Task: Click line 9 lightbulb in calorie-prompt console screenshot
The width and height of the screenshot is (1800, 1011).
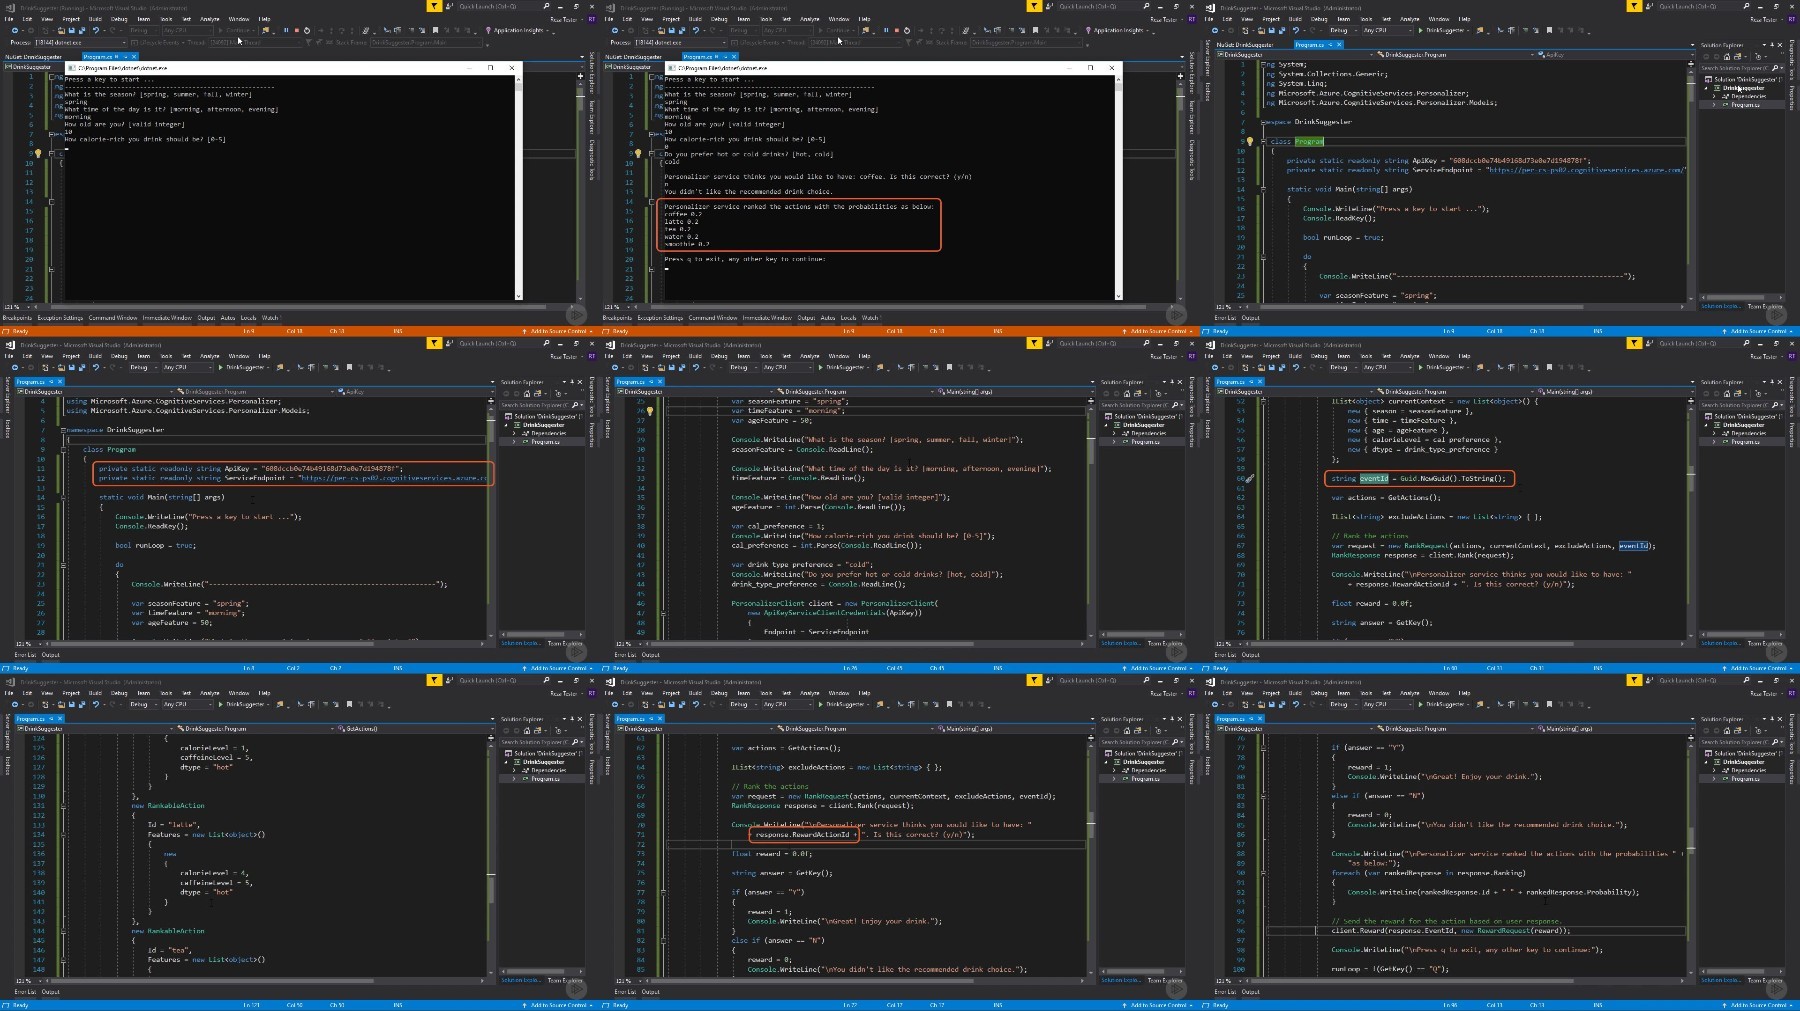Action: [38, 153]
